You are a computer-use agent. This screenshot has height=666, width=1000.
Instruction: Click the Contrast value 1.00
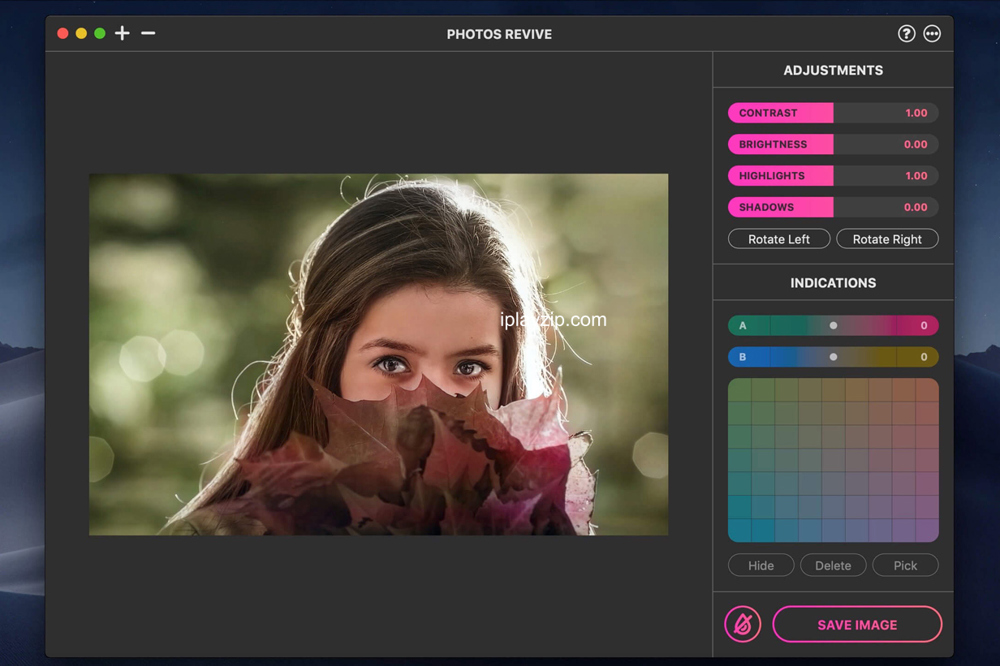[916, 113]
